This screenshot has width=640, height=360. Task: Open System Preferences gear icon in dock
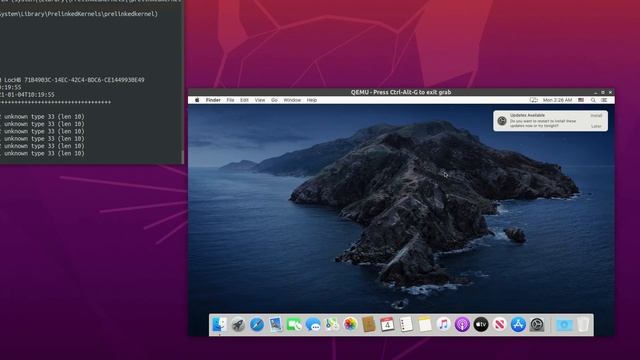(x=537, y=325)
